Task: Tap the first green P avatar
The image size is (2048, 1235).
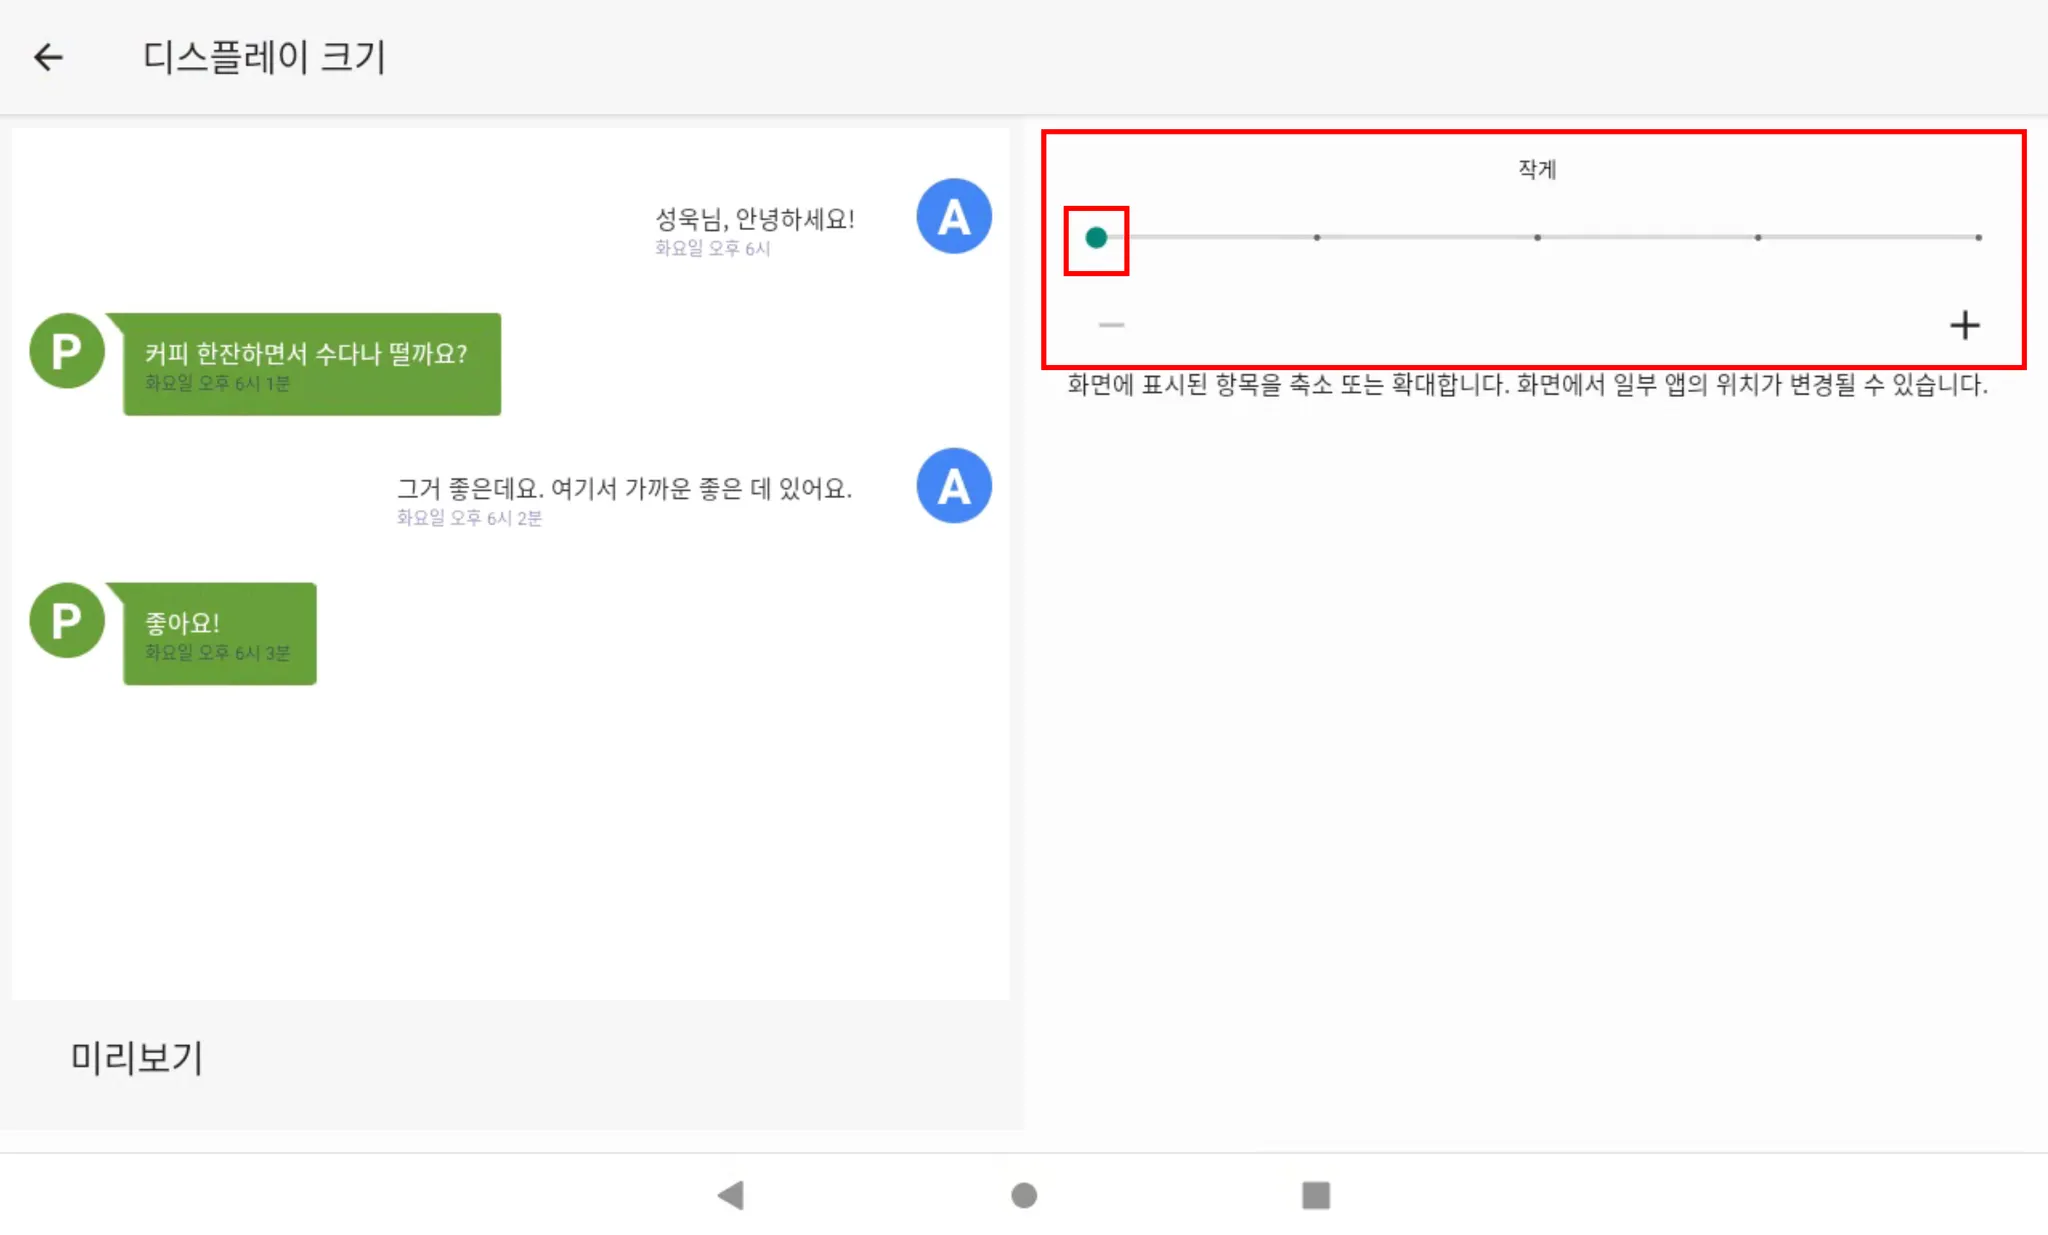Action: pos(67,351)
